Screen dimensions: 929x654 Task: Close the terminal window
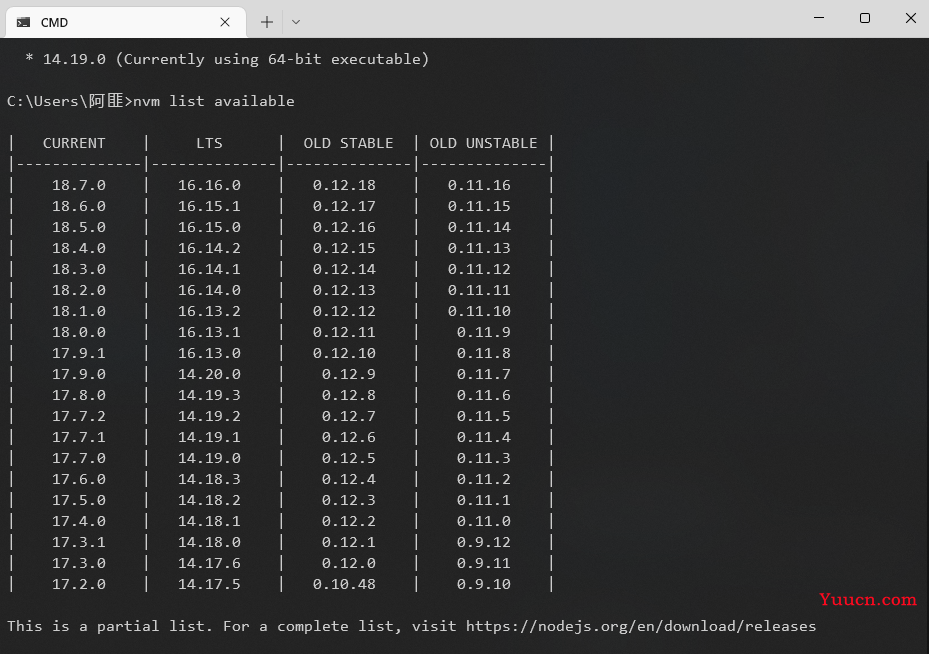[x=911, y=18]
